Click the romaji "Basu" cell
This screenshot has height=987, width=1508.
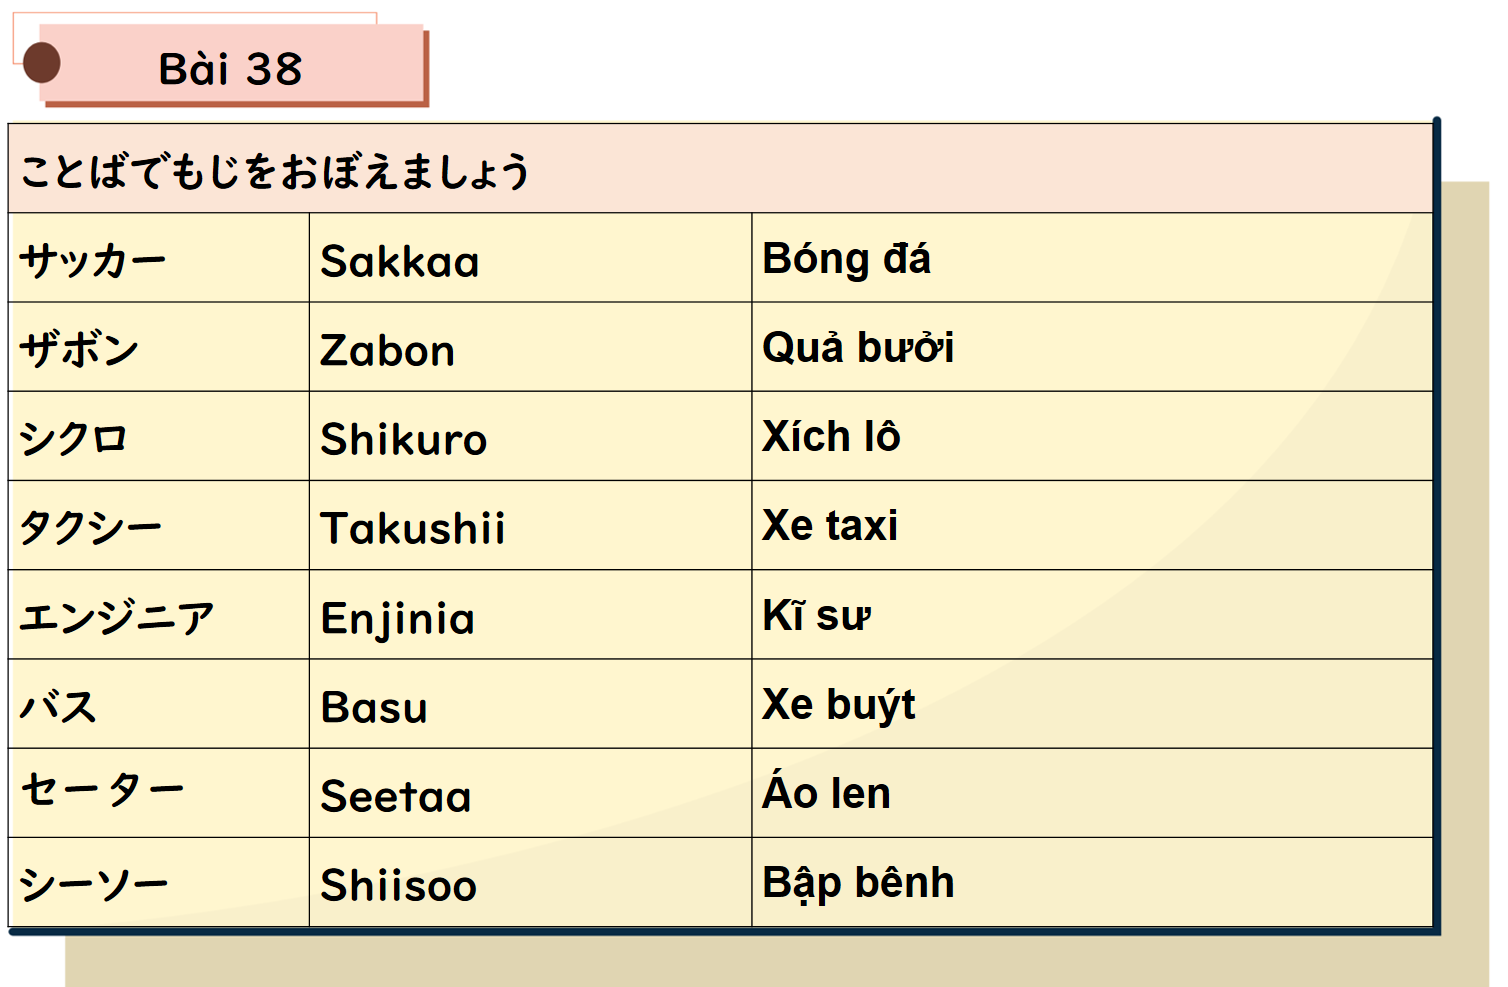pos(374,708)
